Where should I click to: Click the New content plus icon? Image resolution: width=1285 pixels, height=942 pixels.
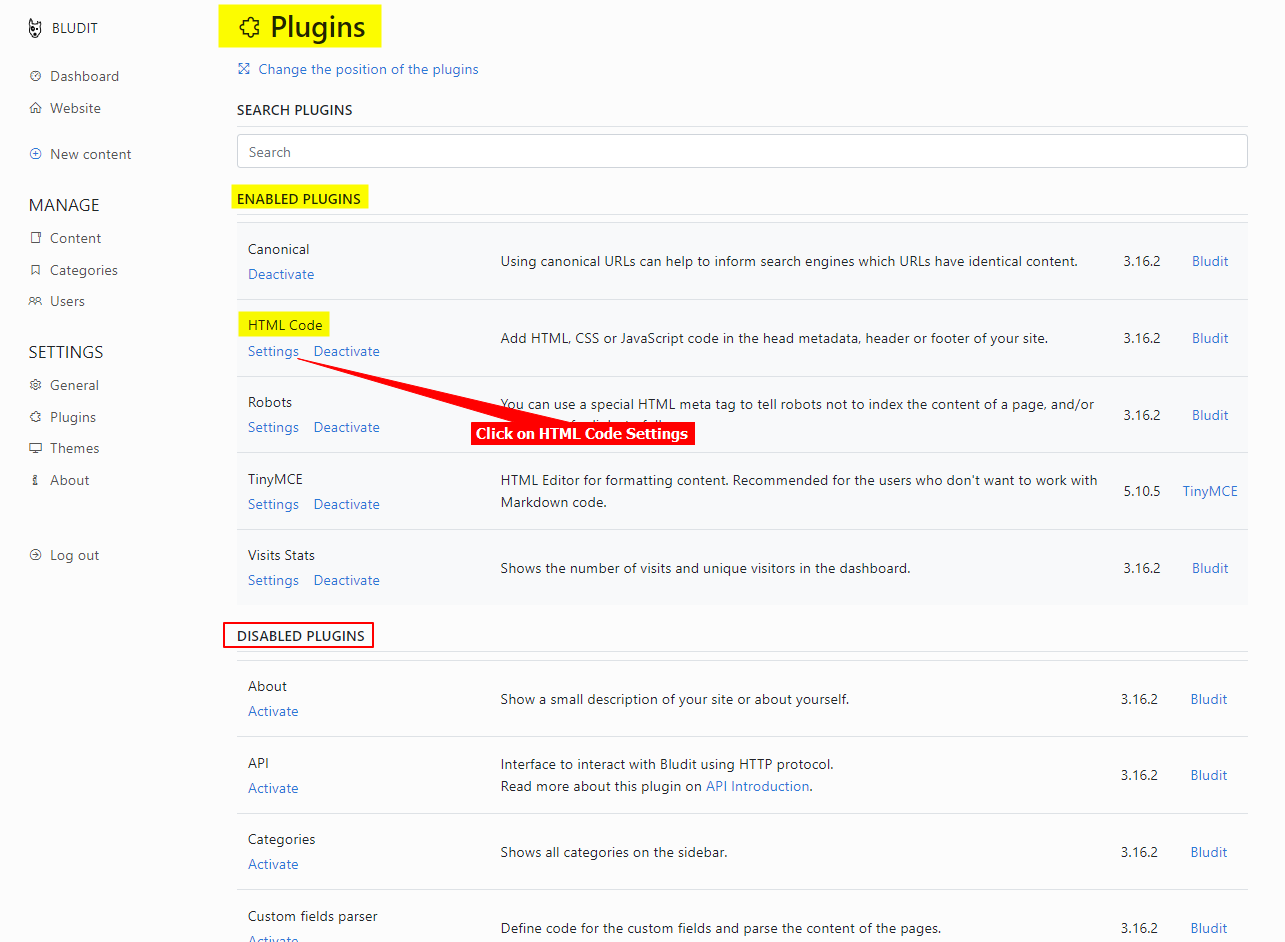(x=36, y=154)
